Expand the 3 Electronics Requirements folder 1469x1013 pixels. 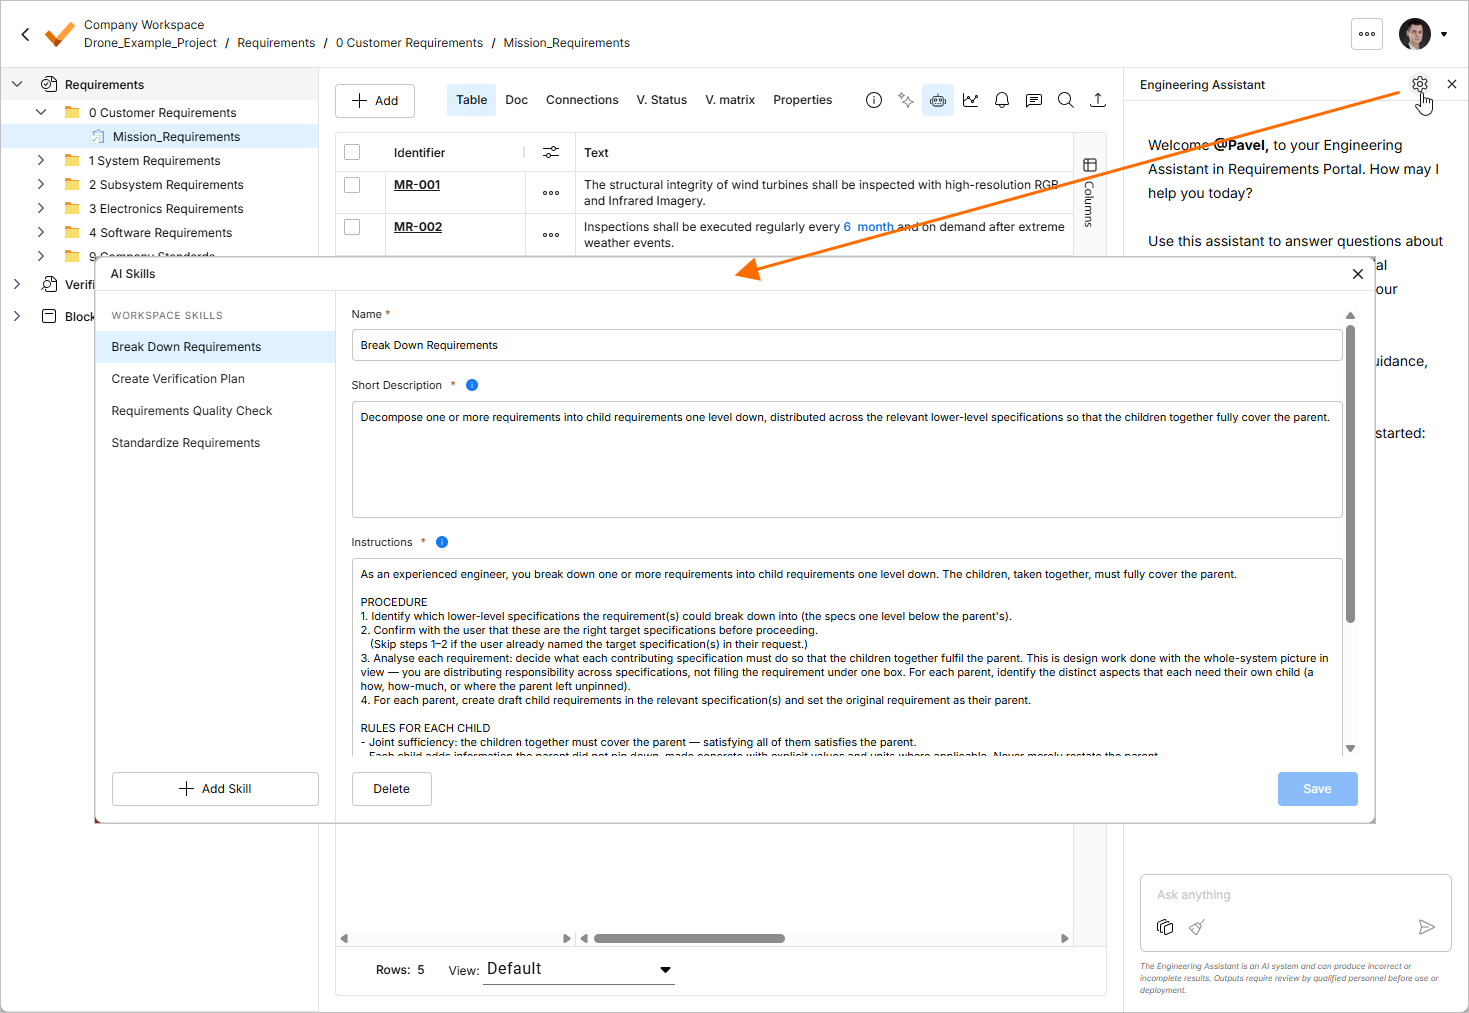click(41, 208)
